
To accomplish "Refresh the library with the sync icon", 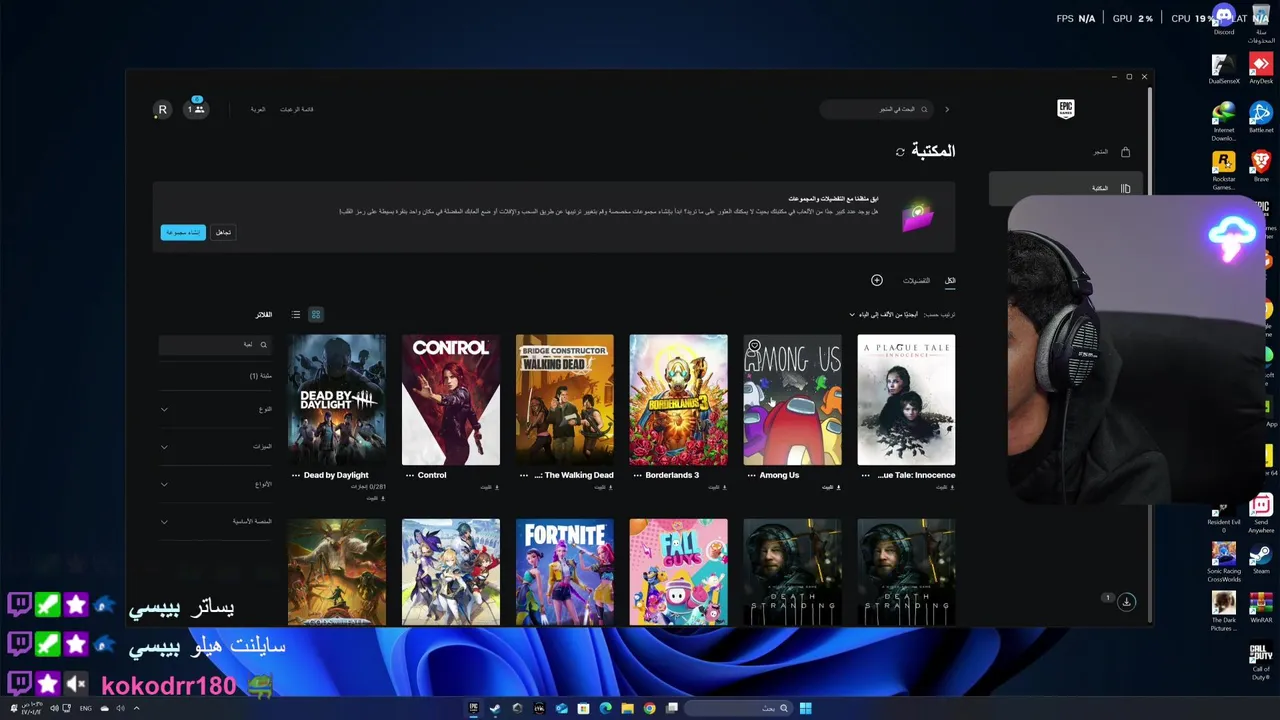I will coord(900,152).
